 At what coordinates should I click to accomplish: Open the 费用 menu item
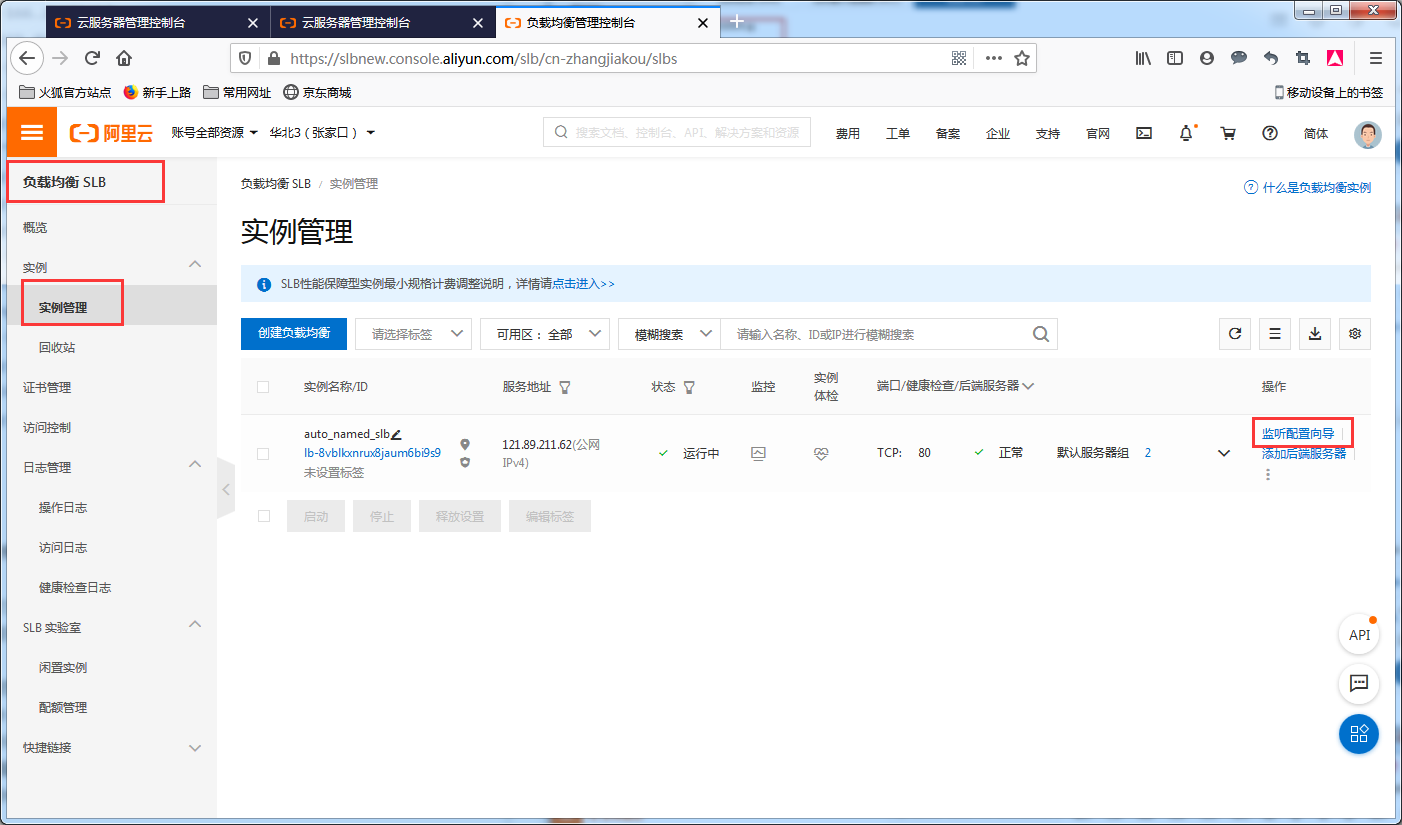point(847,132)
